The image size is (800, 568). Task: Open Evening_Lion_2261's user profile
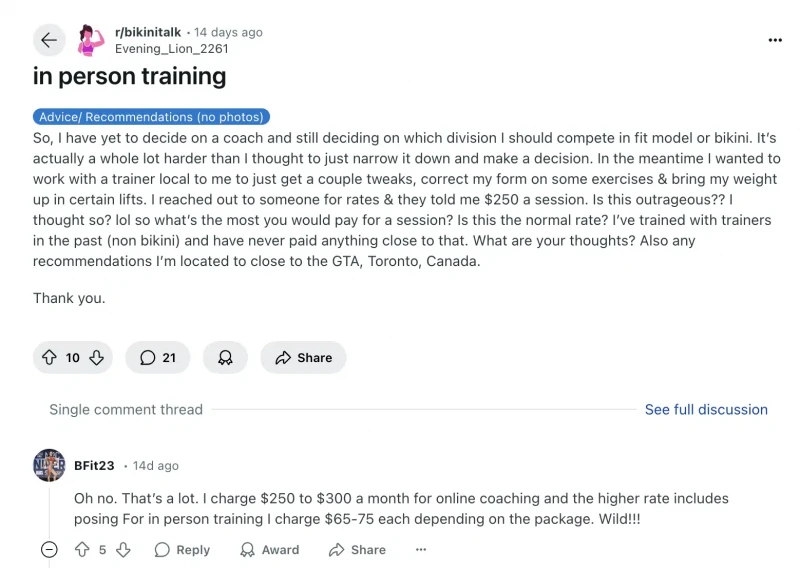(171, 48)
